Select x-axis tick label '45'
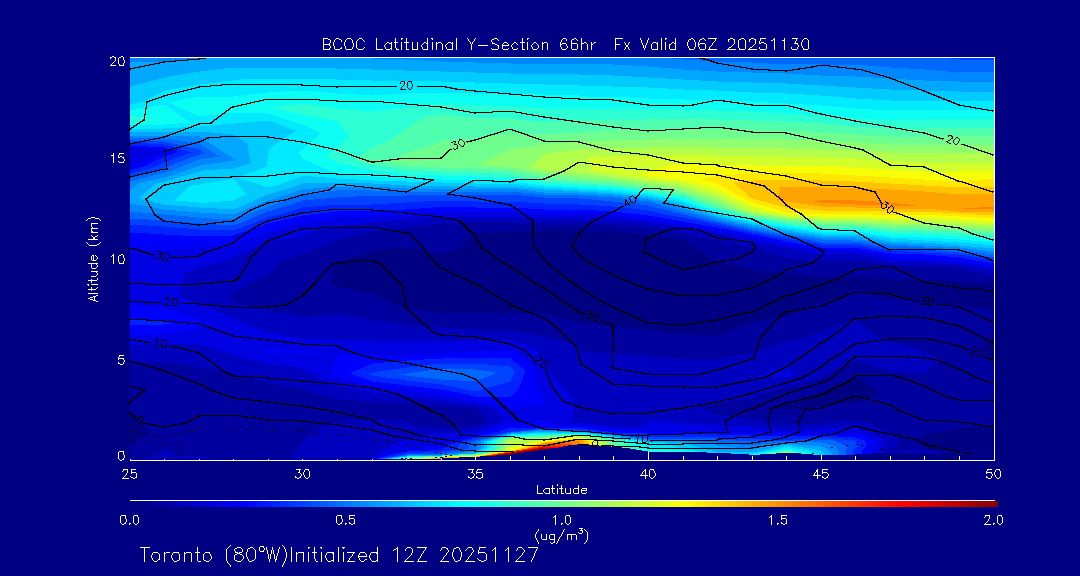 [821, 474]
